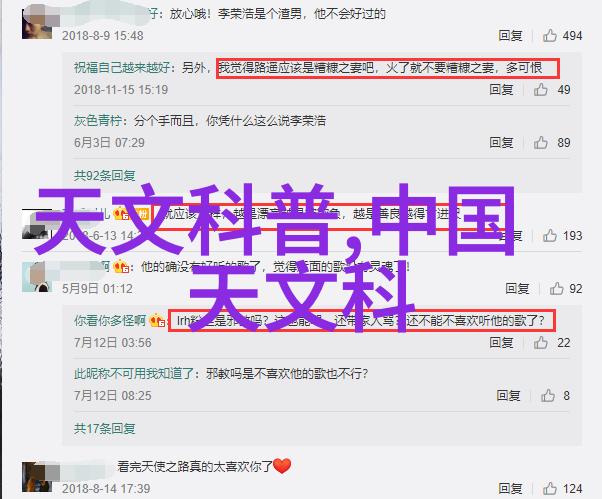This screenshot has height=499, width=602.
Task: Like the 灰色青柠 reply with 89 likes
Action: [x=540, y=142]
